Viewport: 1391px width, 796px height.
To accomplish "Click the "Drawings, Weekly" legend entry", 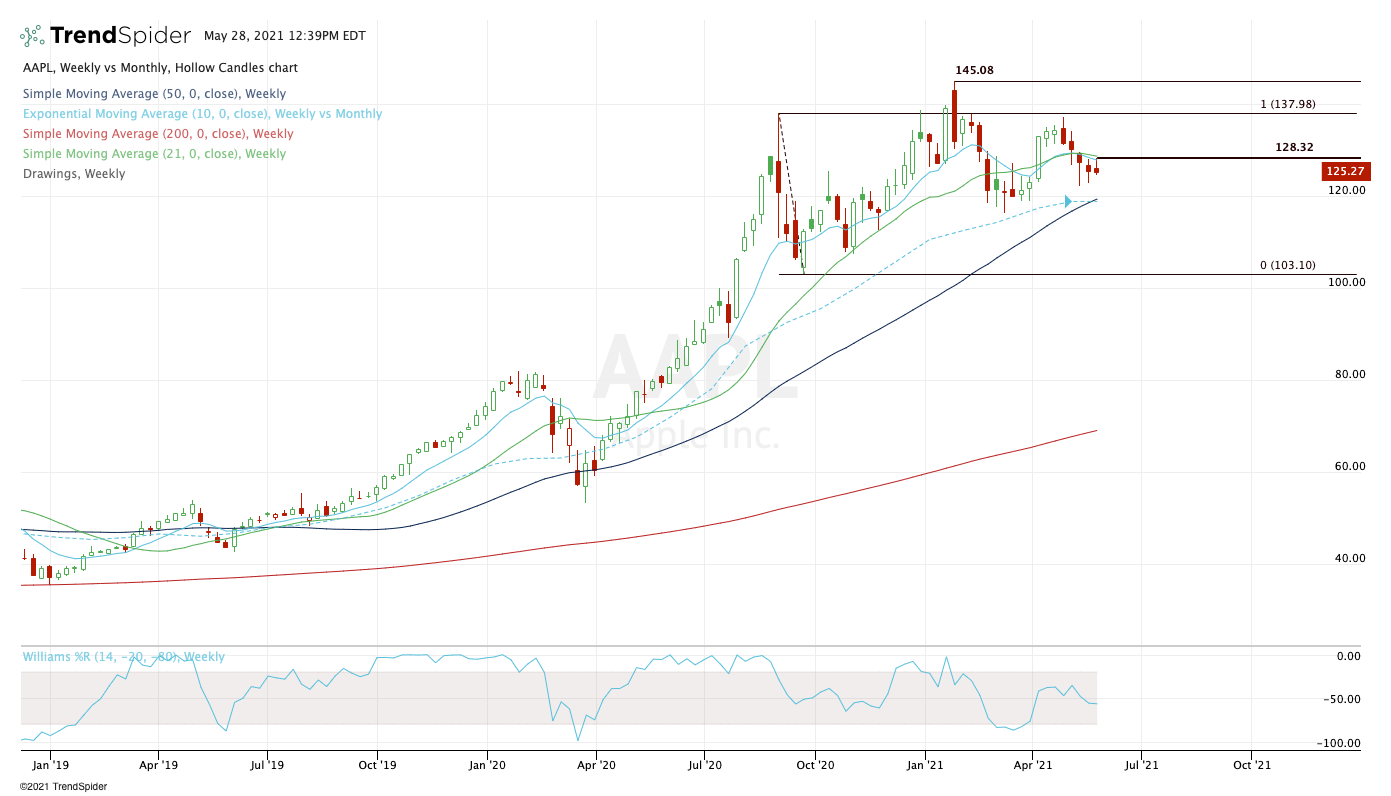I will [x=74, y=174].
